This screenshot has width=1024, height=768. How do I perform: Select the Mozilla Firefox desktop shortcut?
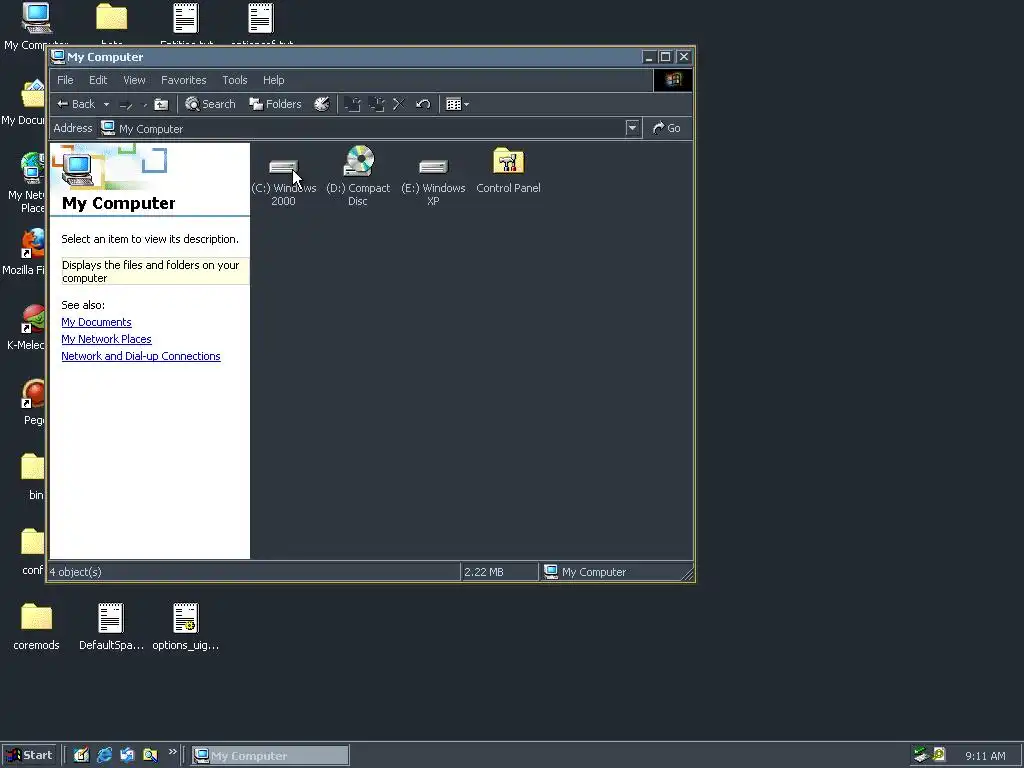[26, 252]
